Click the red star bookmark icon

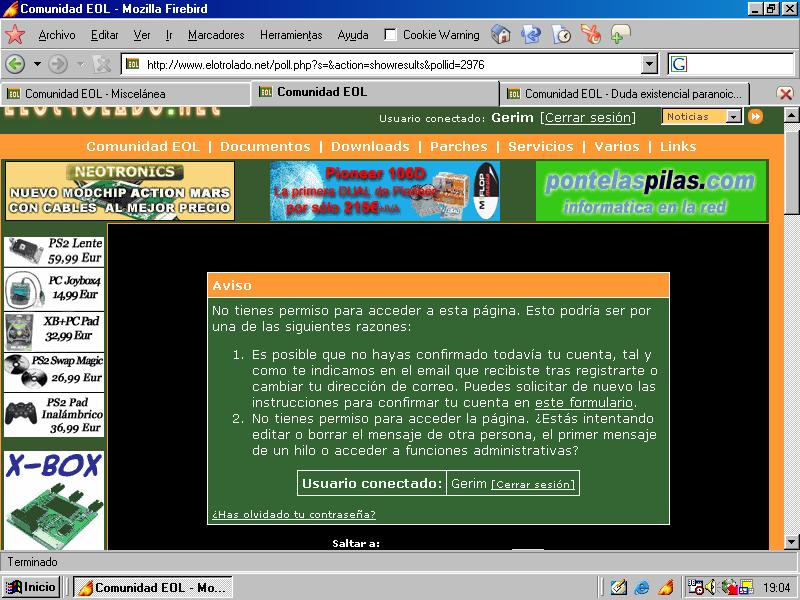click(x=15, y=34)
